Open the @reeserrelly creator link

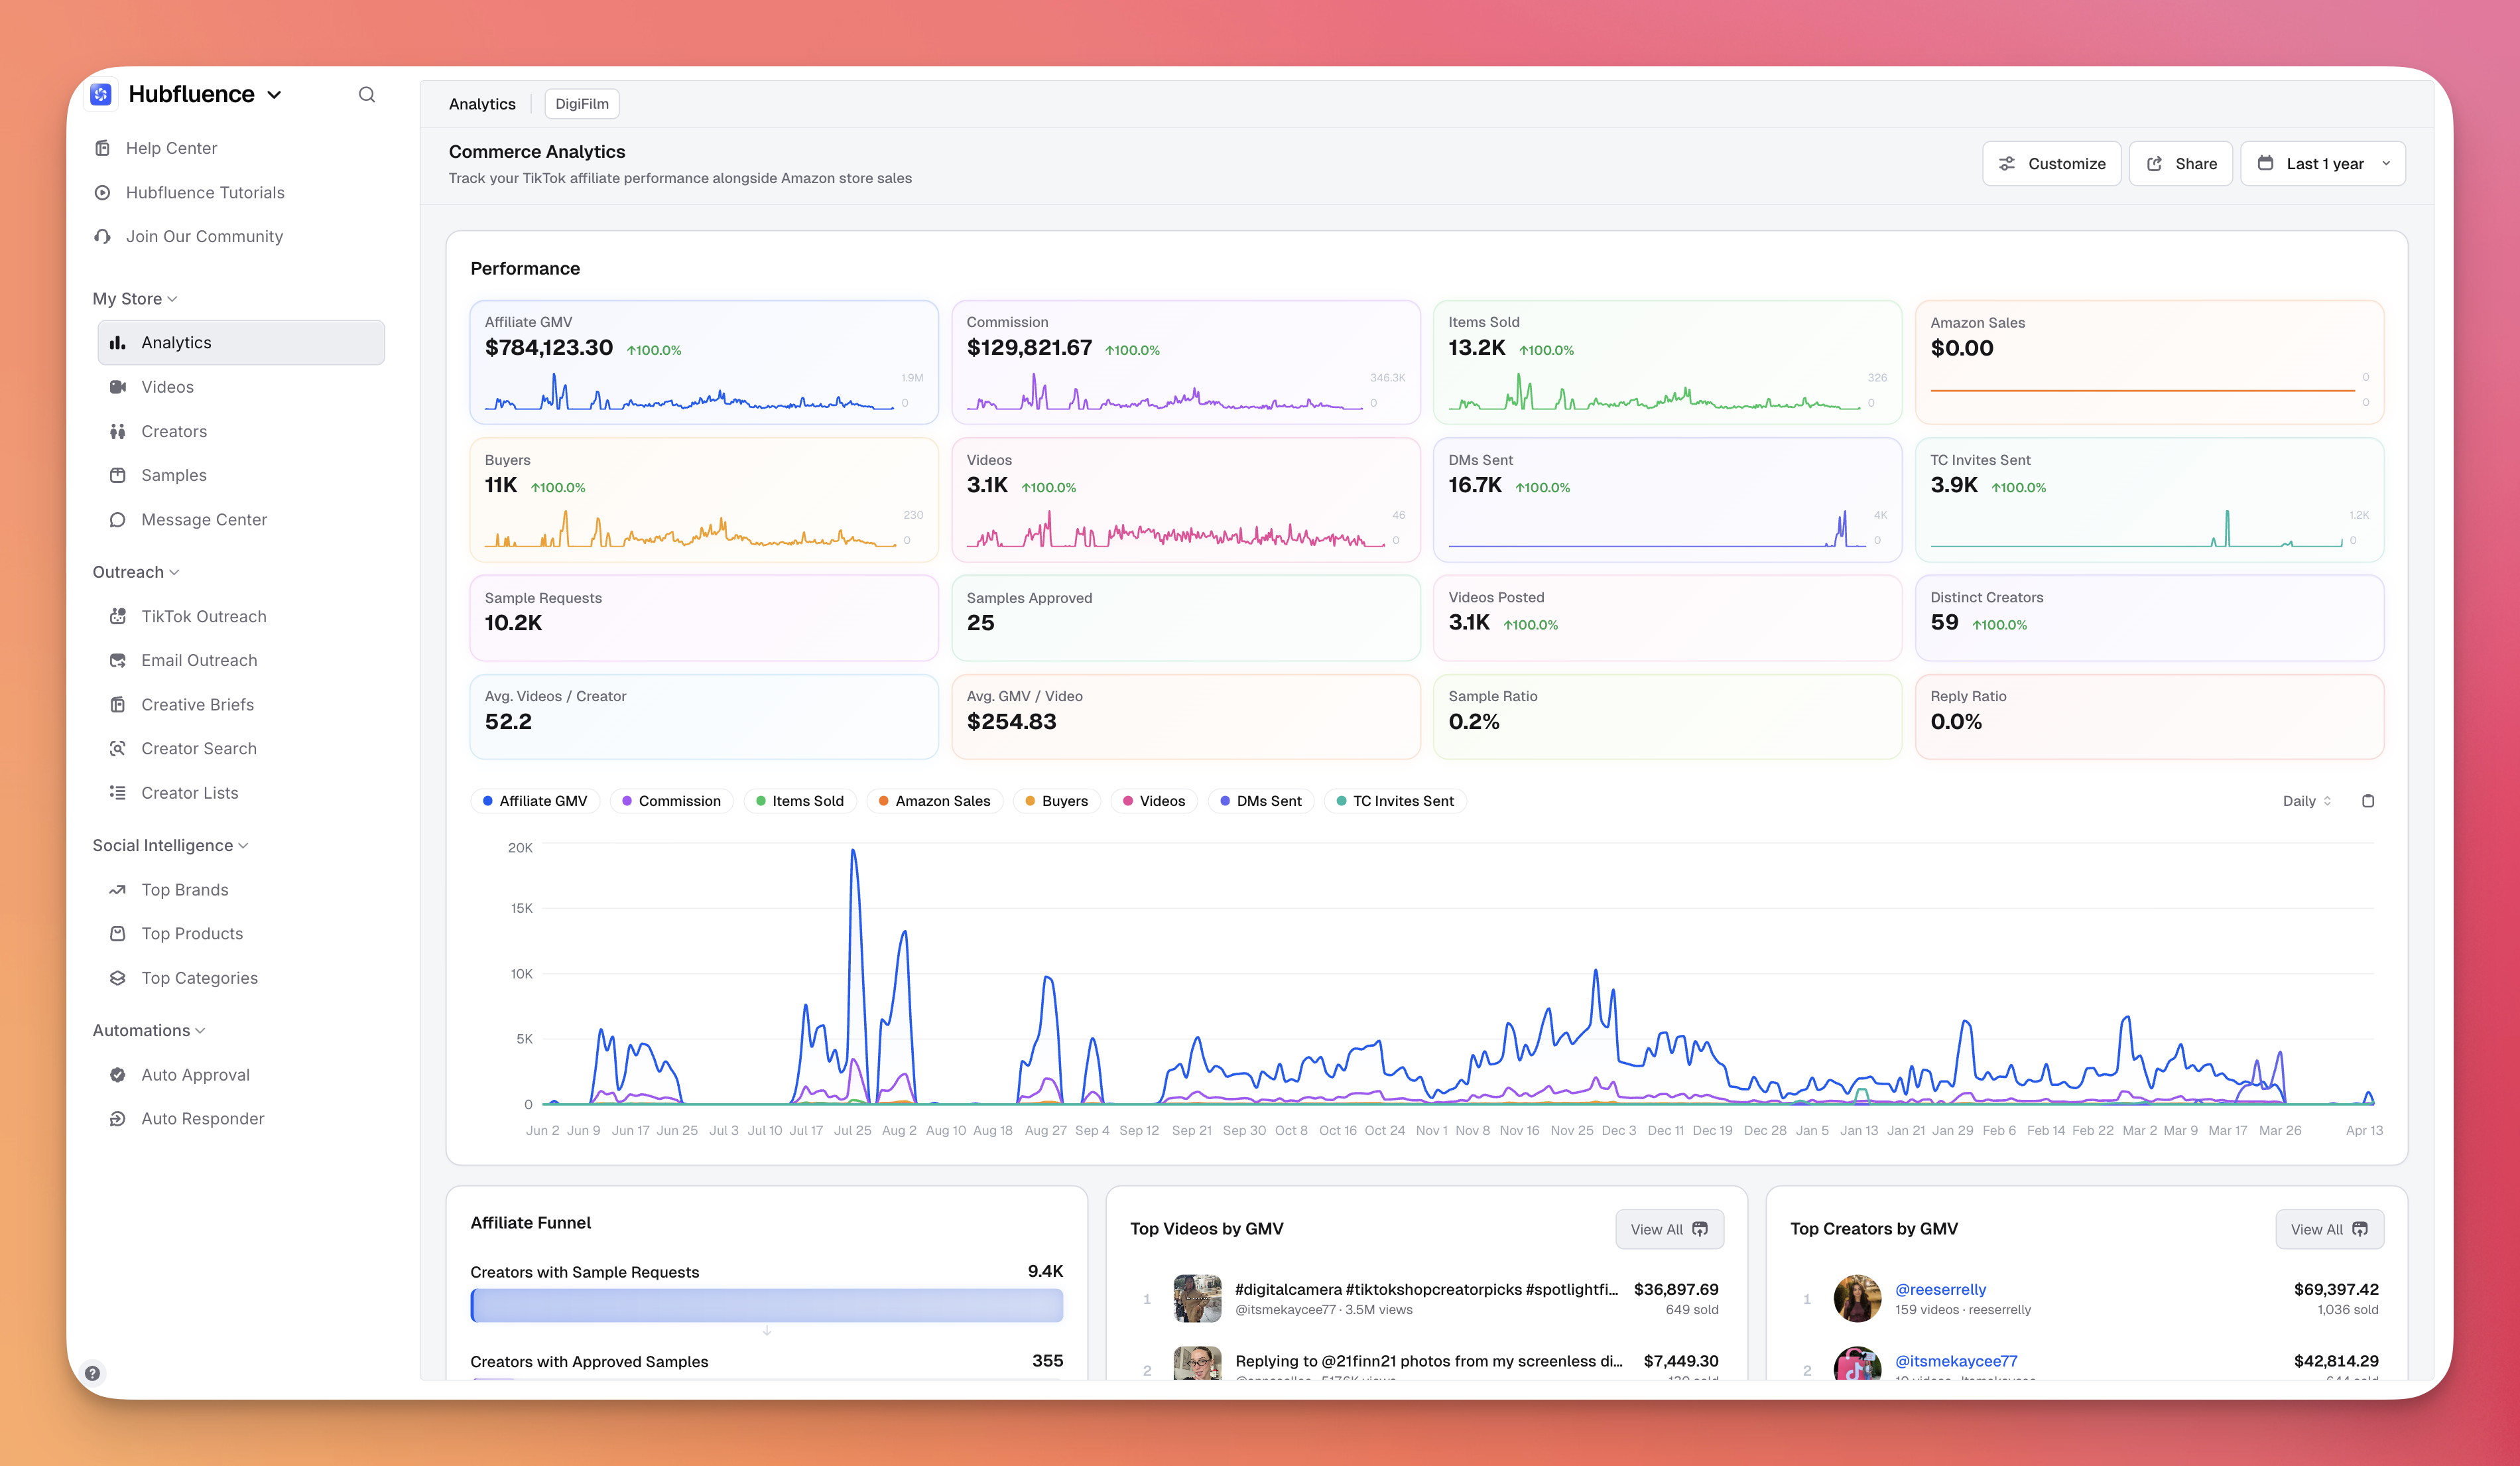(x=1940, y=1289)
